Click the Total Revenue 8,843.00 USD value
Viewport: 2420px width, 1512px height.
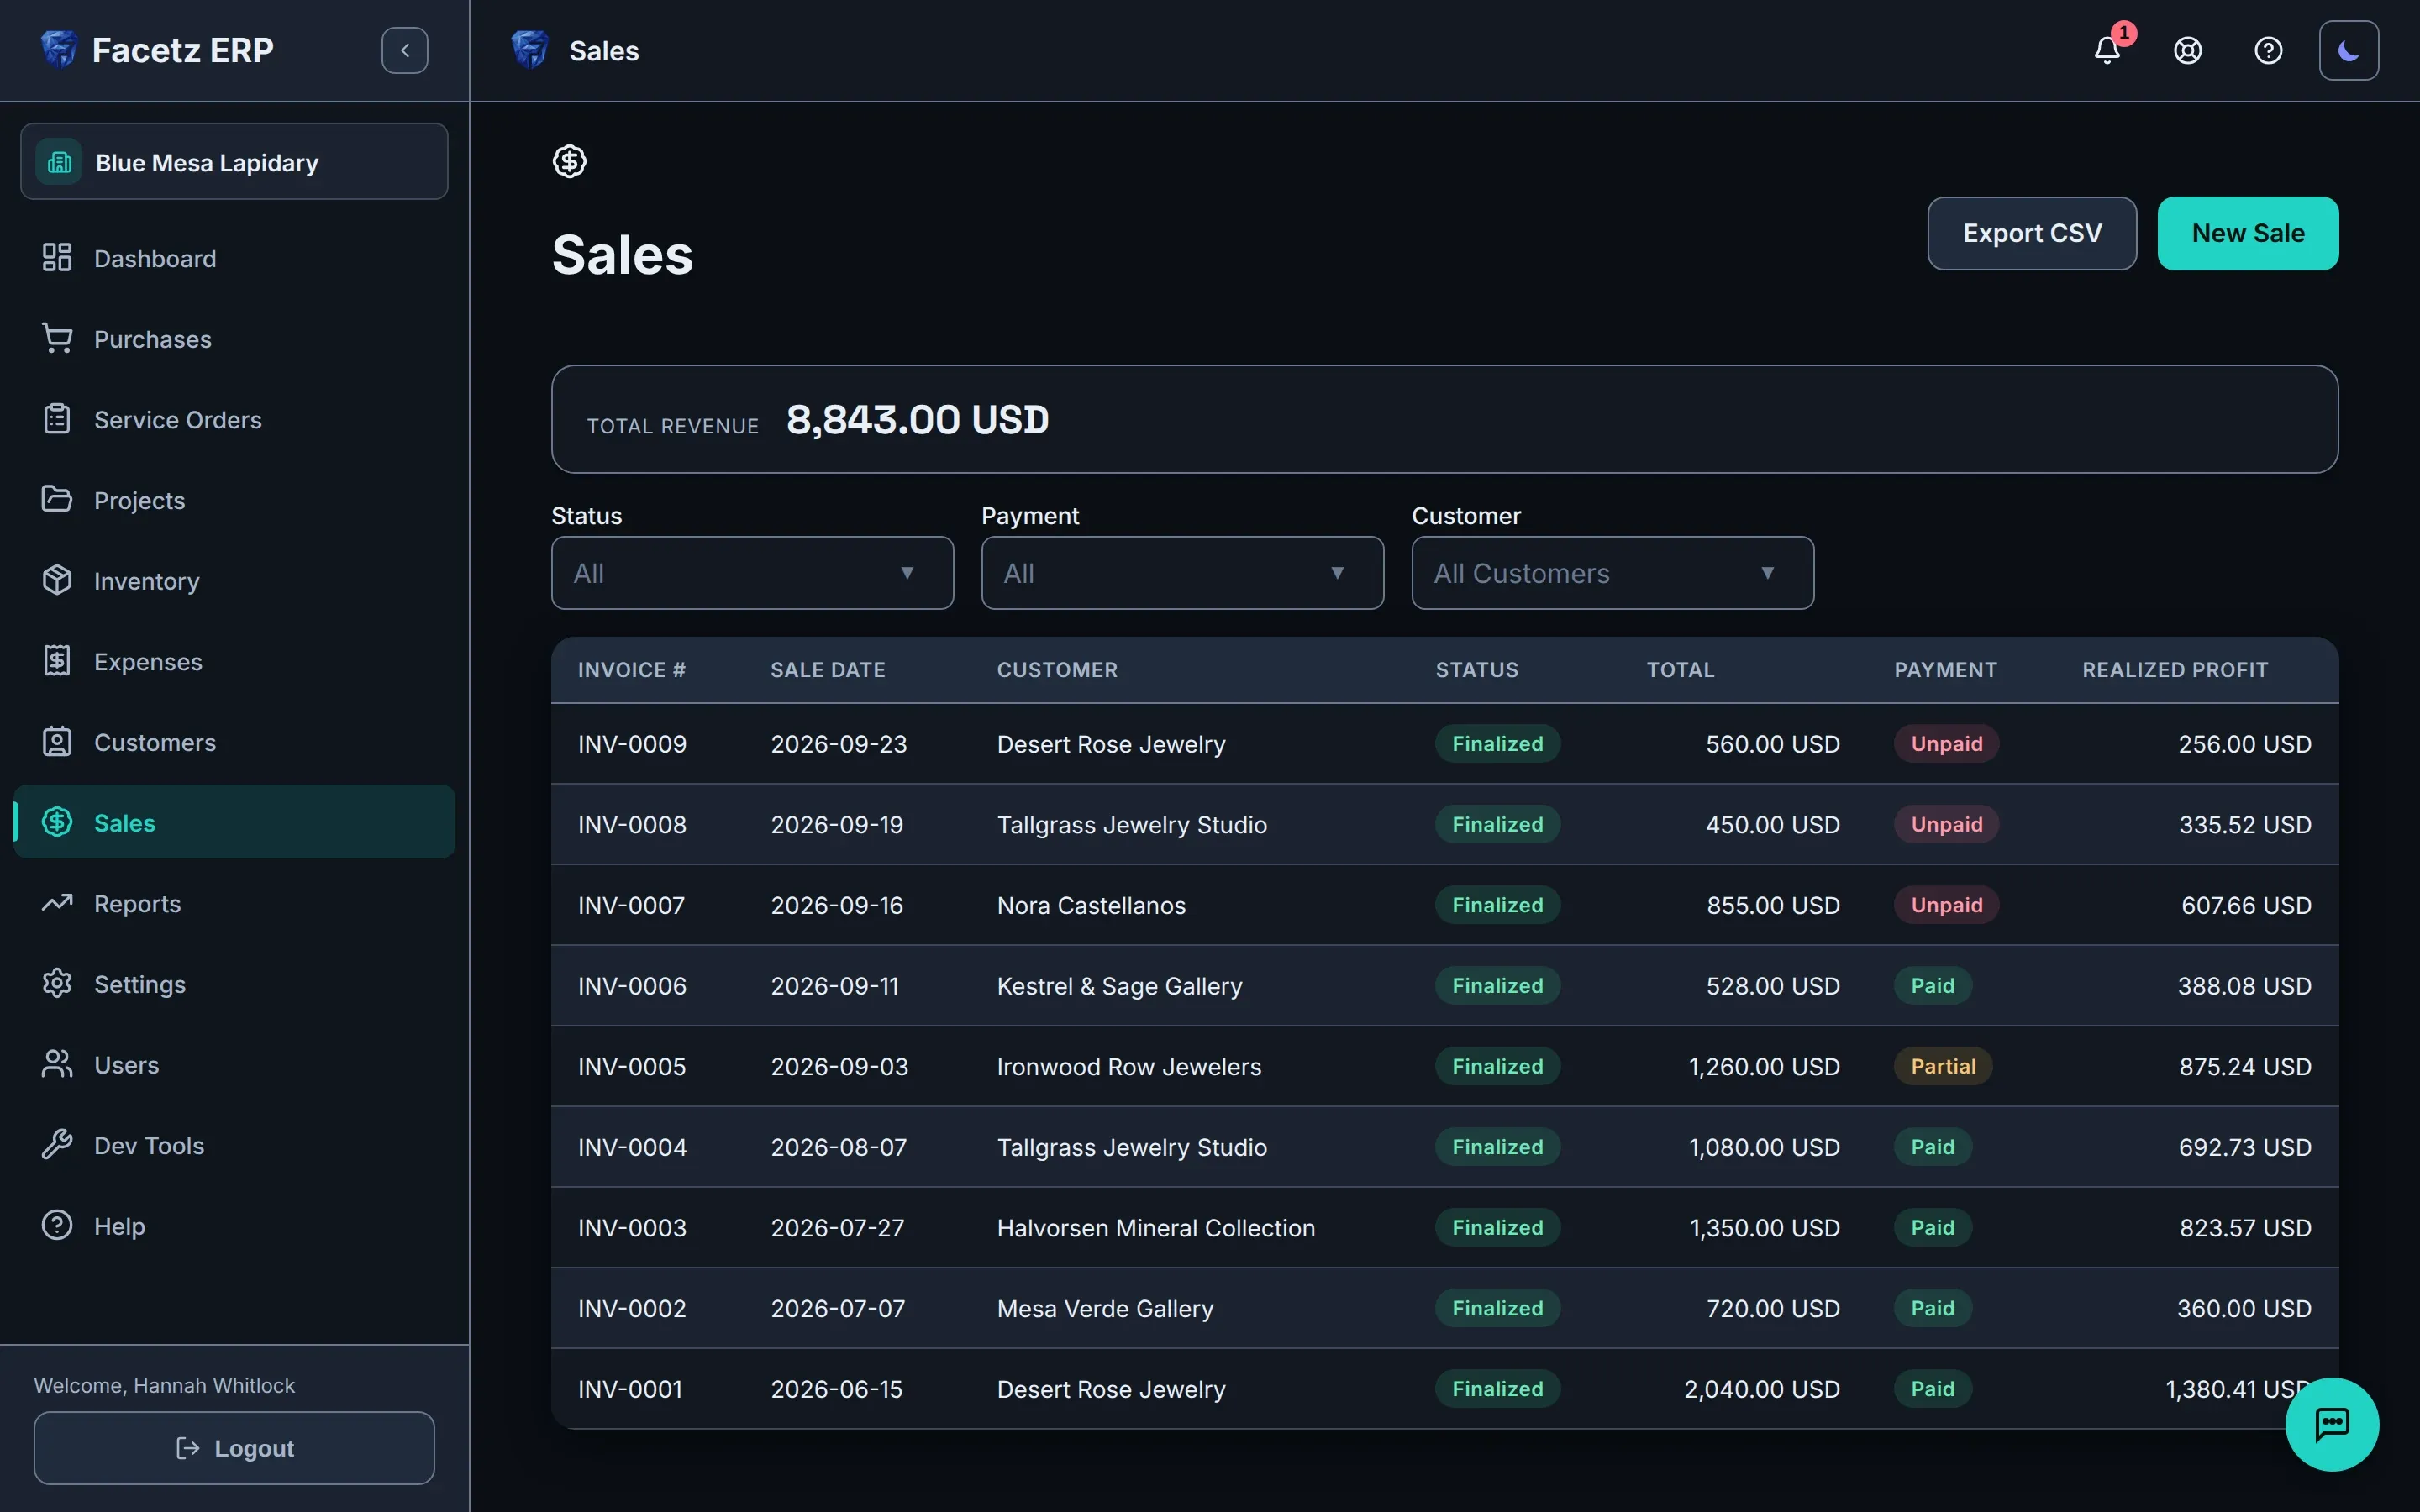tap(917, 419)
